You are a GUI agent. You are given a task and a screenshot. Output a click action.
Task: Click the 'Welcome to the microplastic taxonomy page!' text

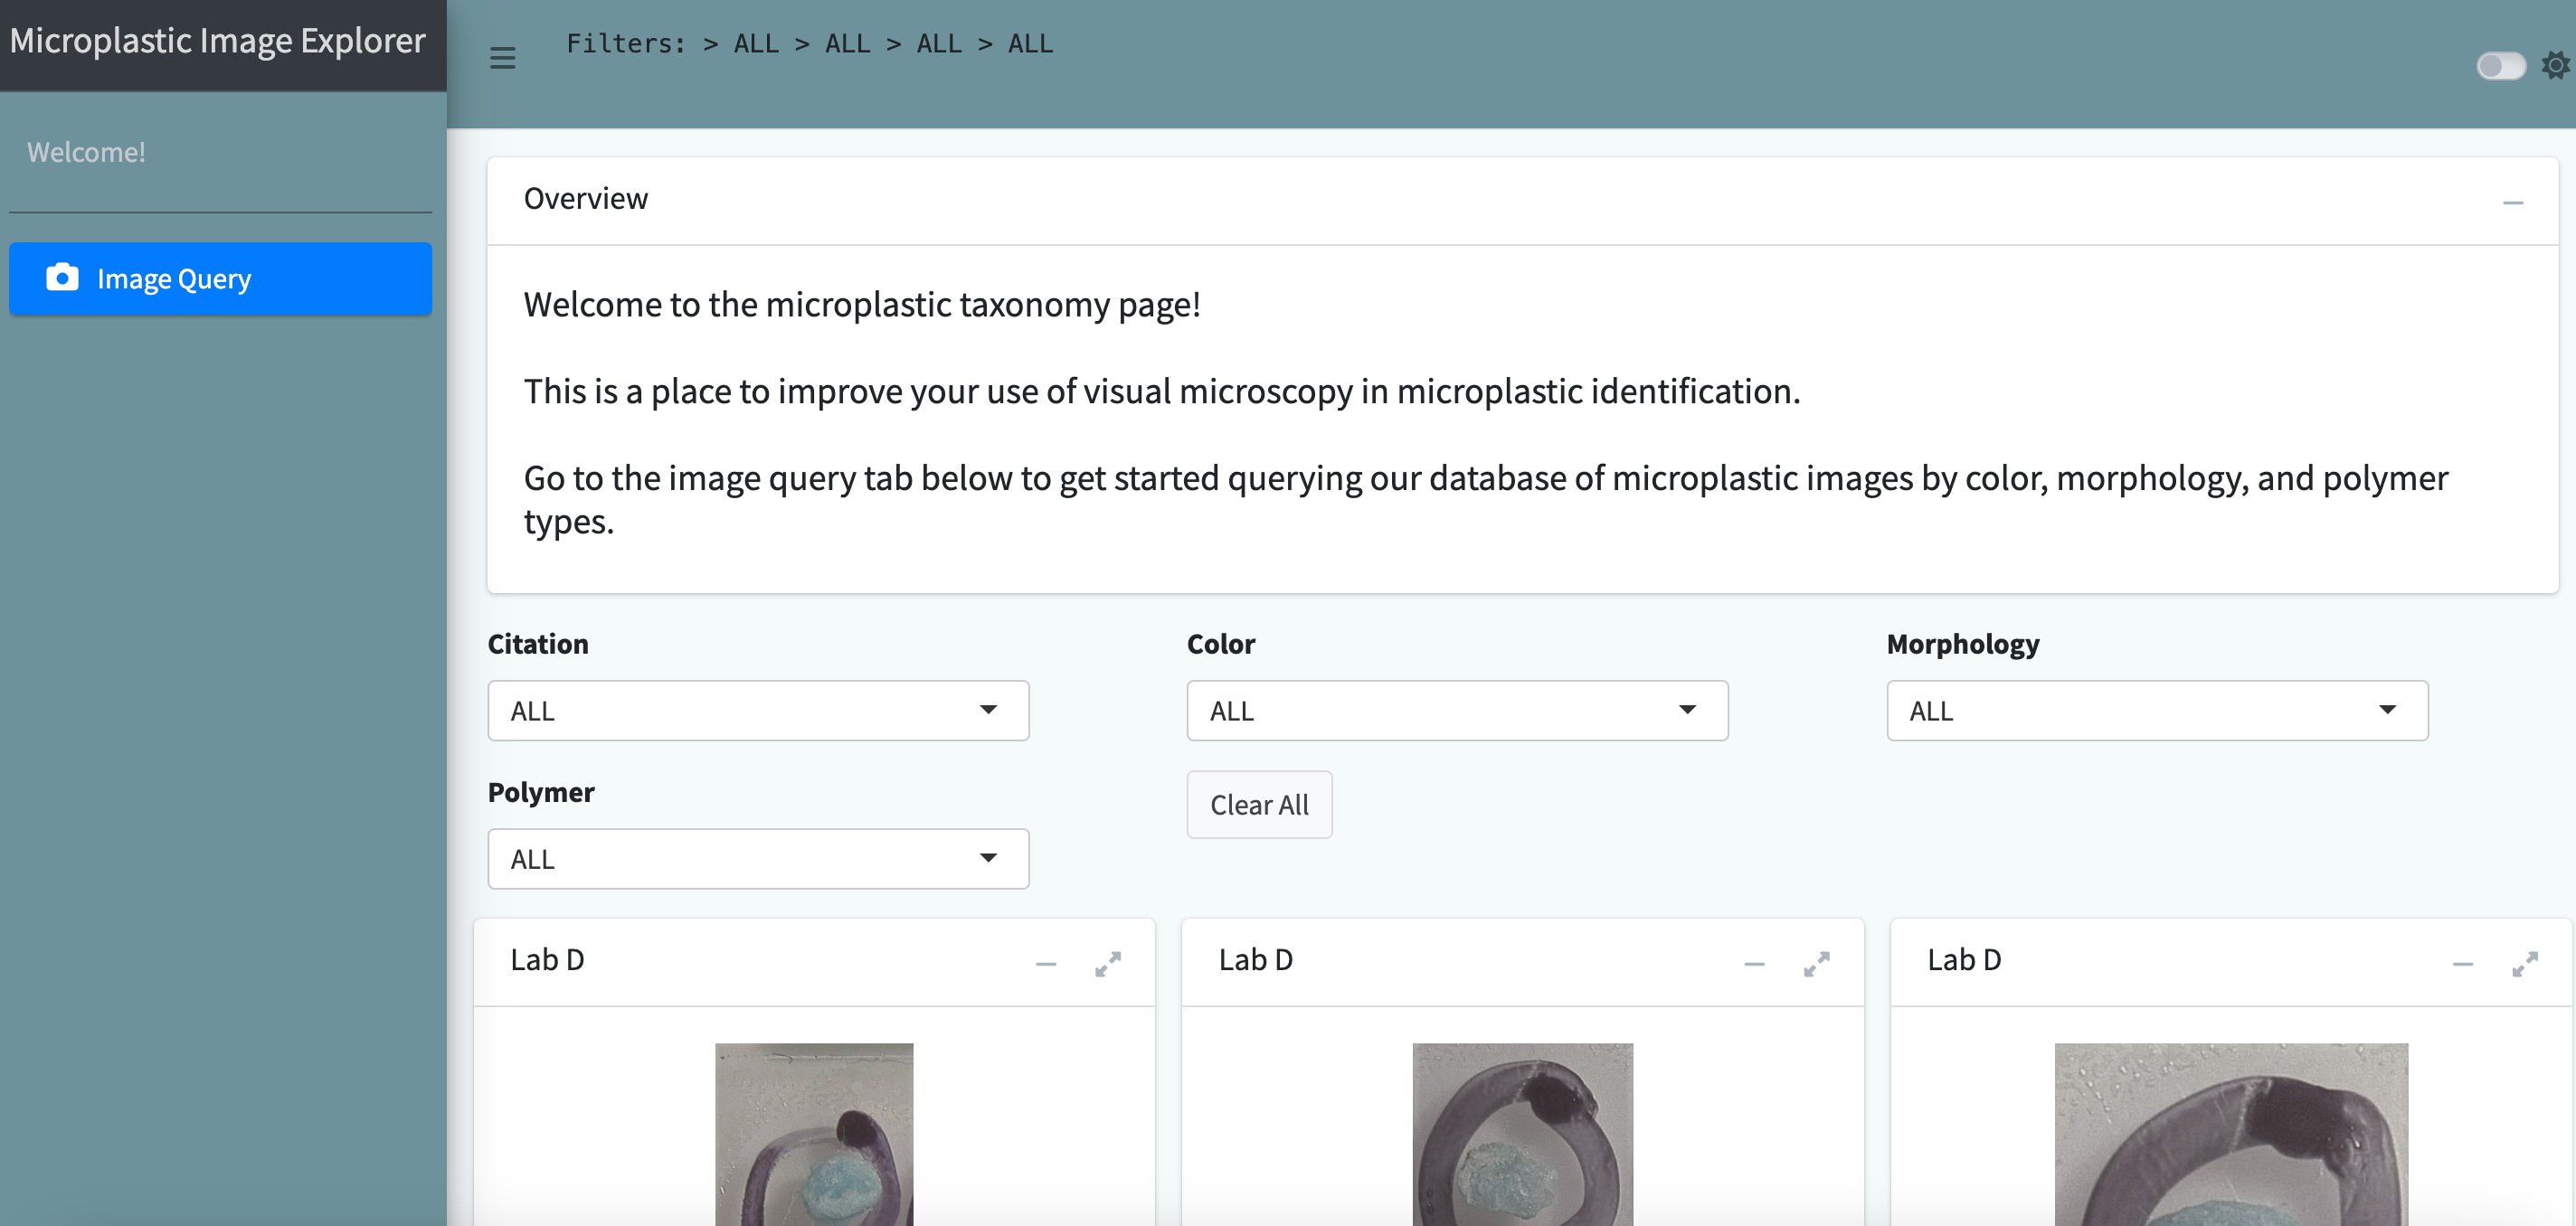coord(862,305)
